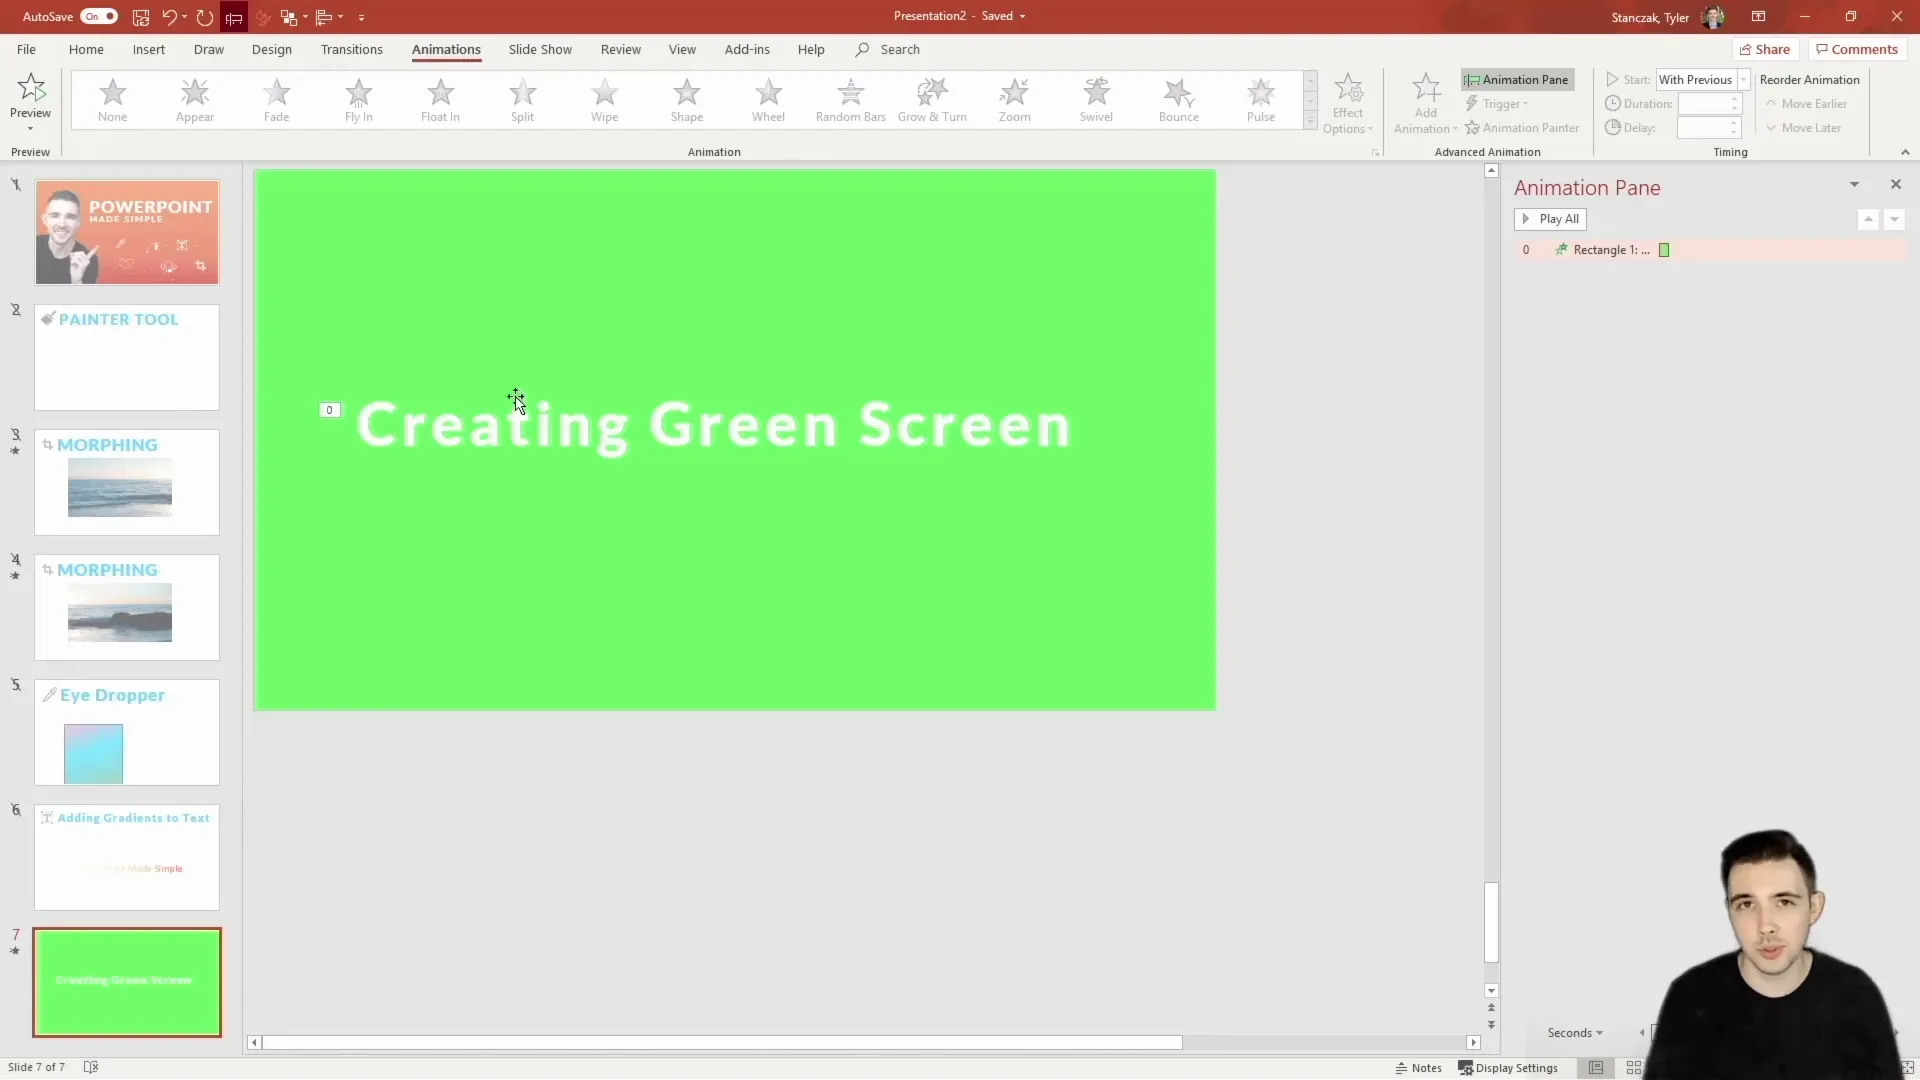Screen dimensions: 1920x1080
Task: Open the File menu
Action: point(26,49)
